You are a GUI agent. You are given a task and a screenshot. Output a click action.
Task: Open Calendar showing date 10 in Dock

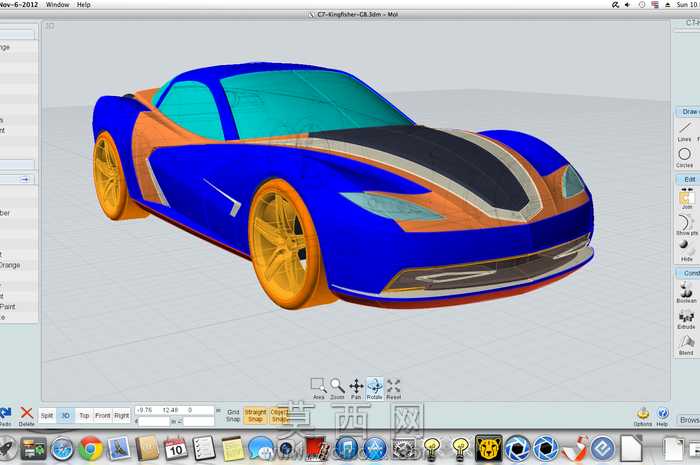click(x=175, y=448)
